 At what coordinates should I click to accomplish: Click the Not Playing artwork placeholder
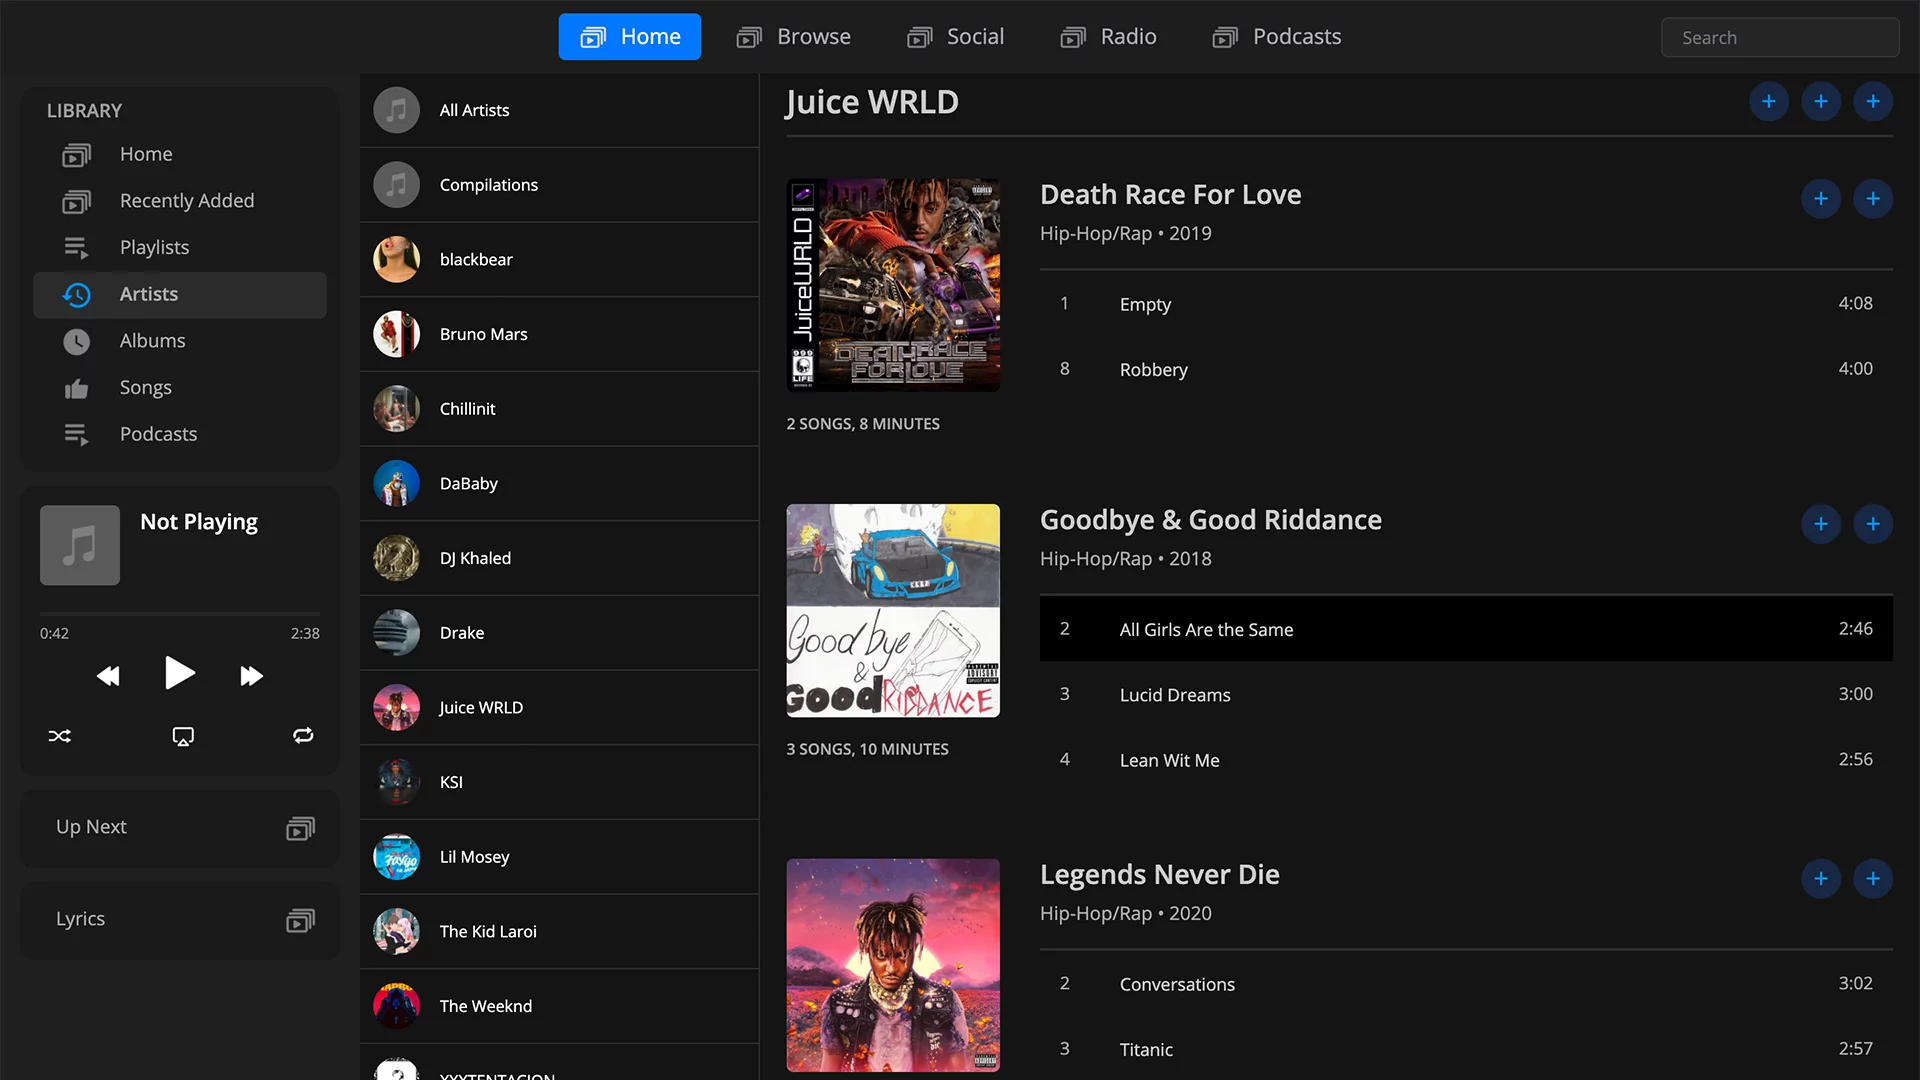pos(80,545)
